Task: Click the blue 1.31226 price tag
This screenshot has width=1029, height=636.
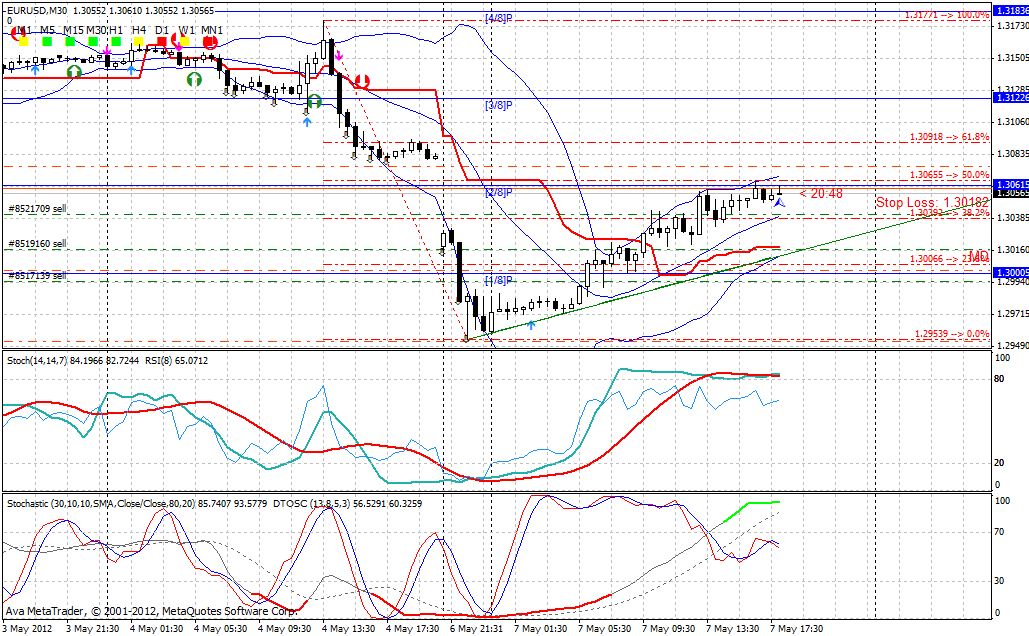Action: (x=1011, y=98)
